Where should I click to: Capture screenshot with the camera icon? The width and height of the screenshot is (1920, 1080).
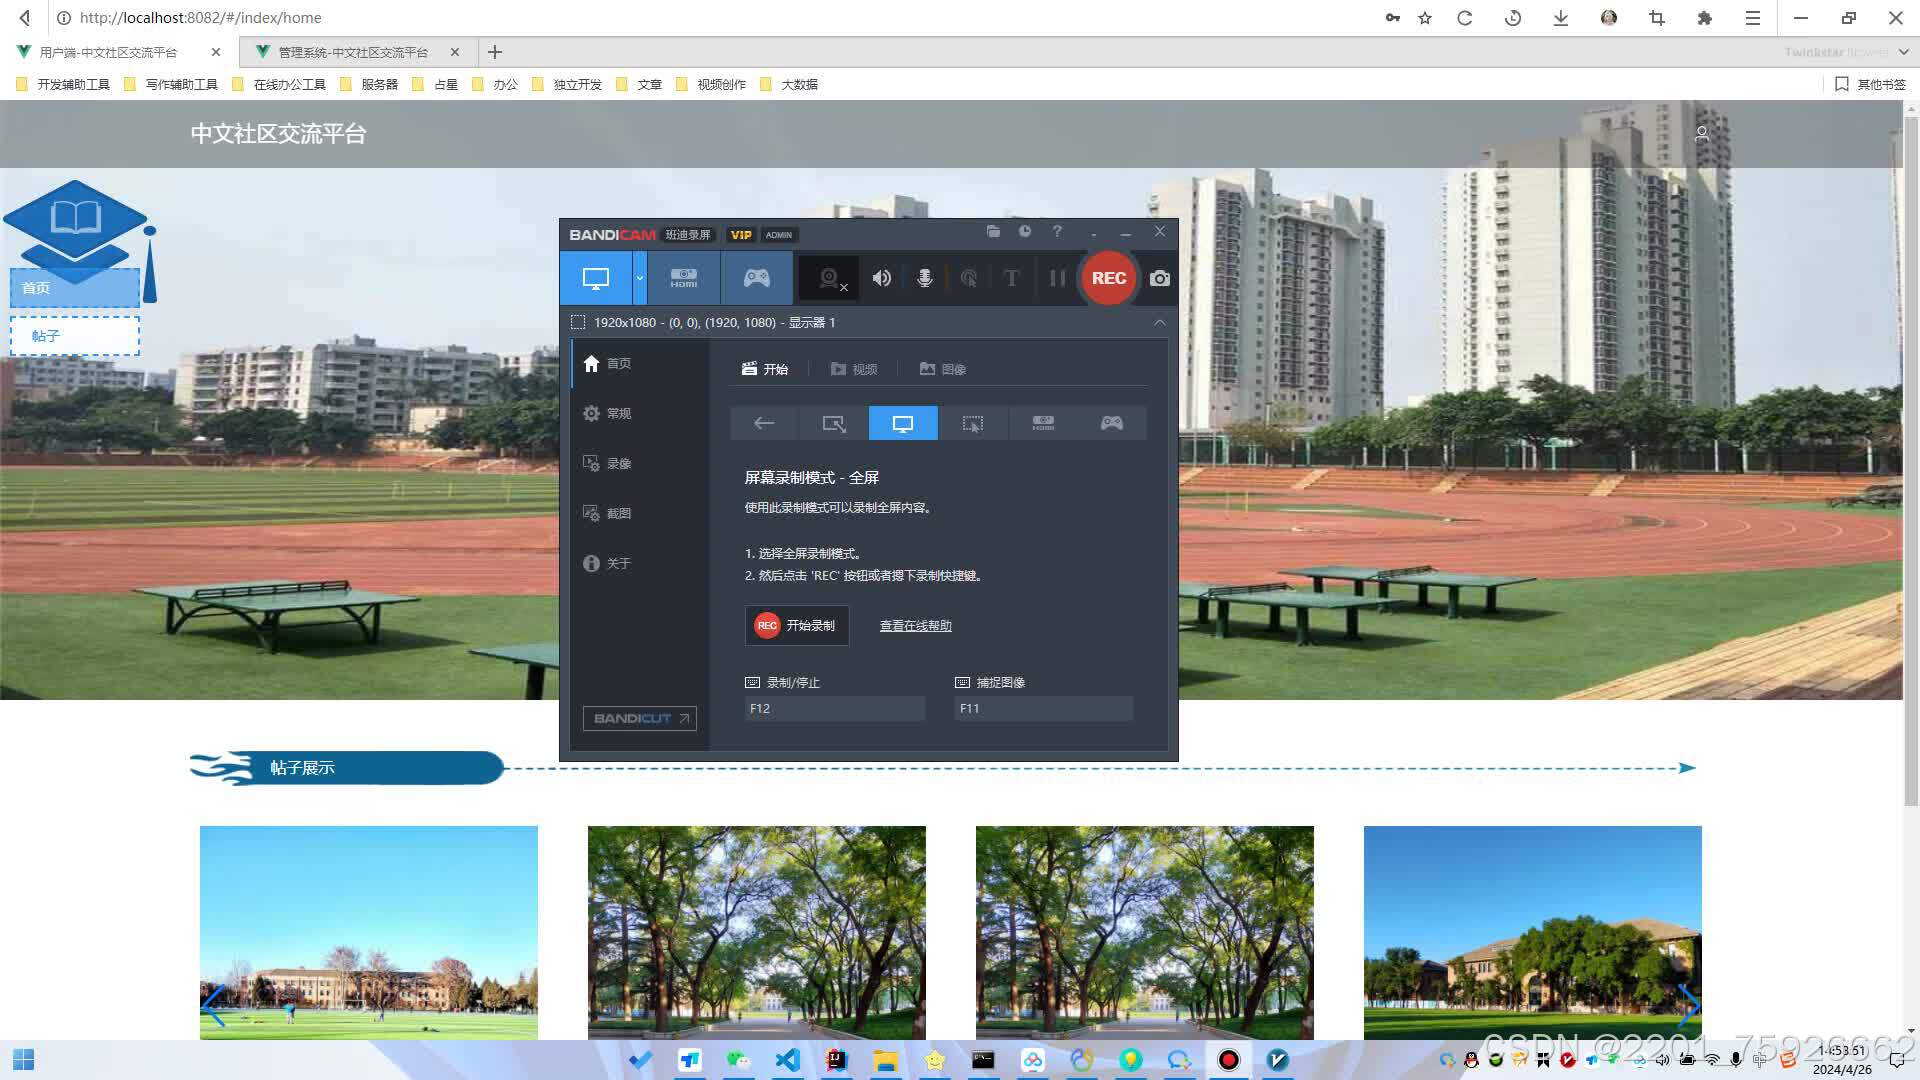[x=1160, y=278]
